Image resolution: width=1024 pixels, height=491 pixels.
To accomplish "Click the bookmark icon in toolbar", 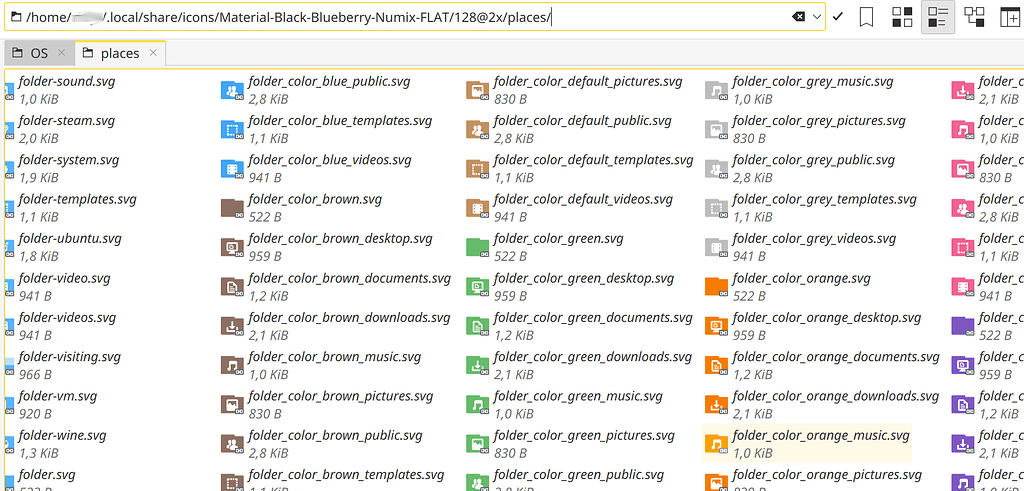I will [x=867, y=17].
